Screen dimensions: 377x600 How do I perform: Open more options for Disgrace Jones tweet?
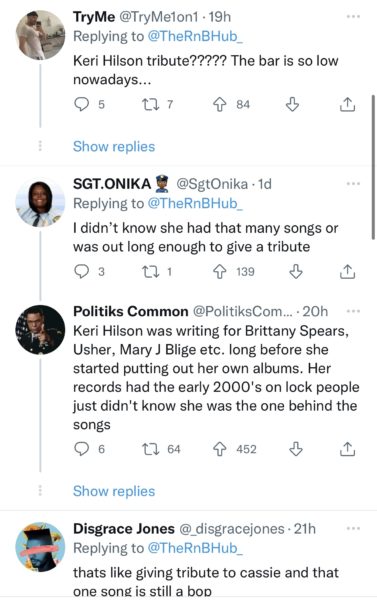[353, 528]
